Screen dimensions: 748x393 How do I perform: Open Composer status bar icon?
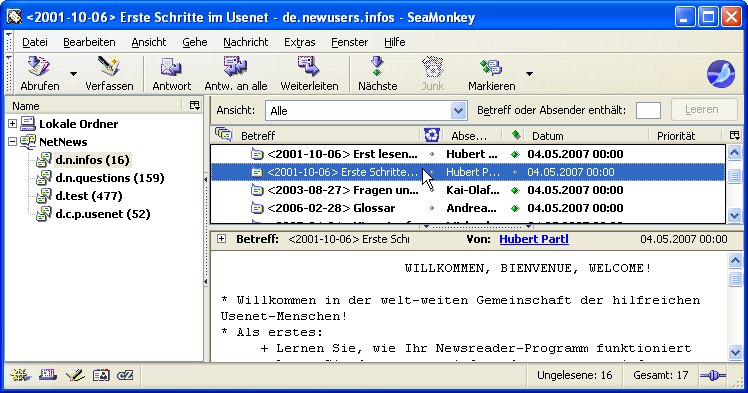75,375
